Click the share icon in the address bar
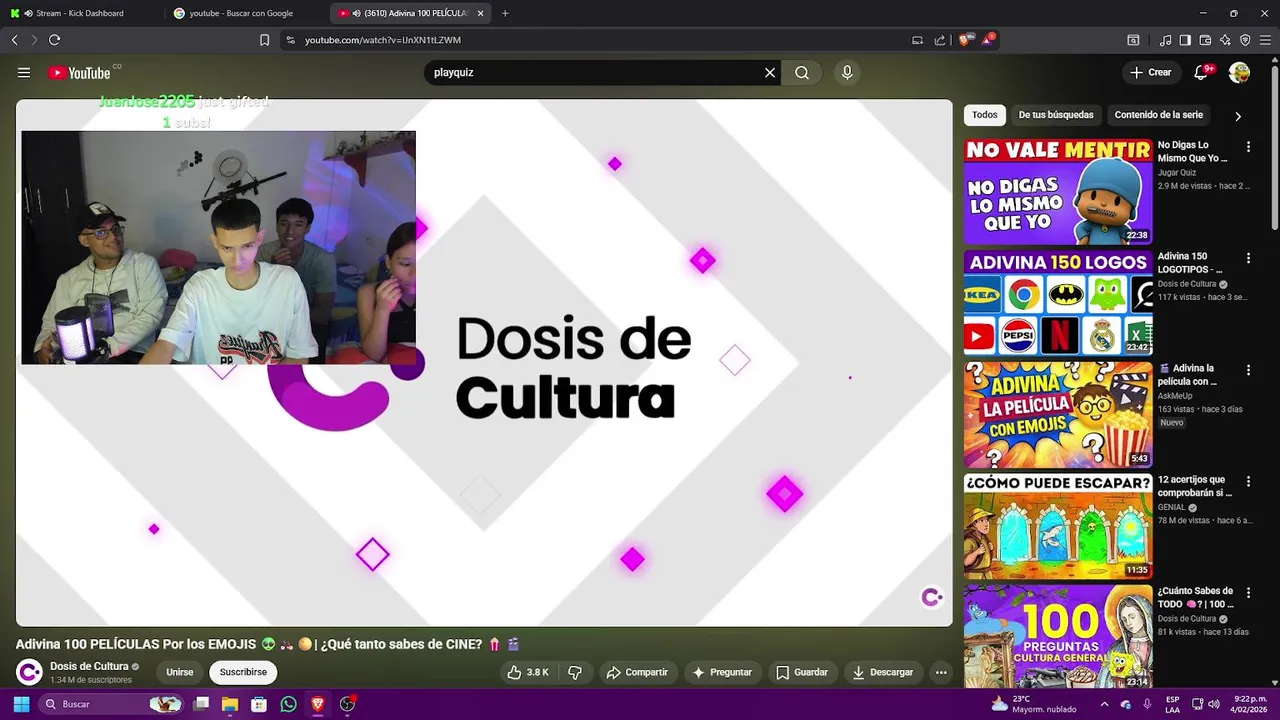1280x720 pixels. click(x=940, y=40)
